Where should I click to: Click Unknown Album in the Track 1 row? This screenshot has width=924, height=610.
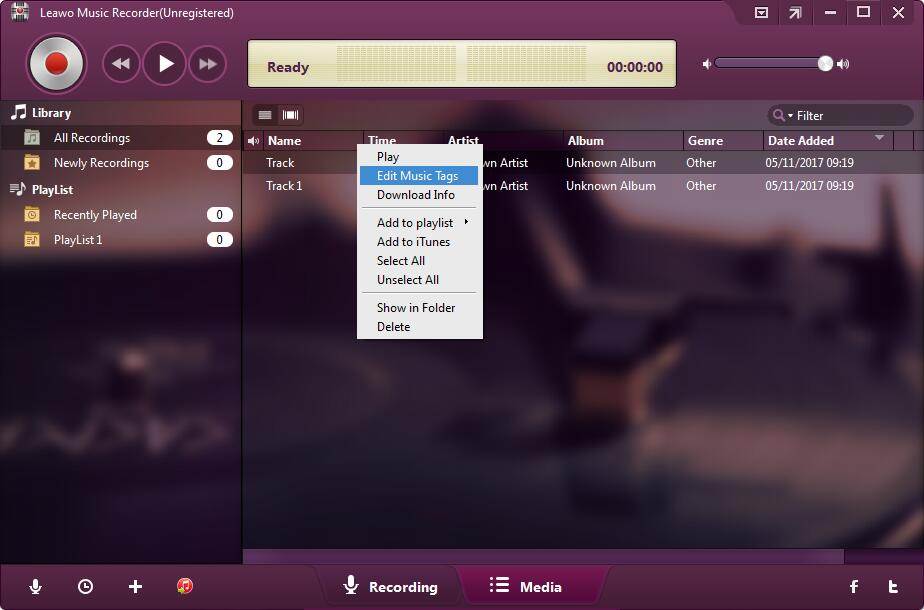point(610,186)
